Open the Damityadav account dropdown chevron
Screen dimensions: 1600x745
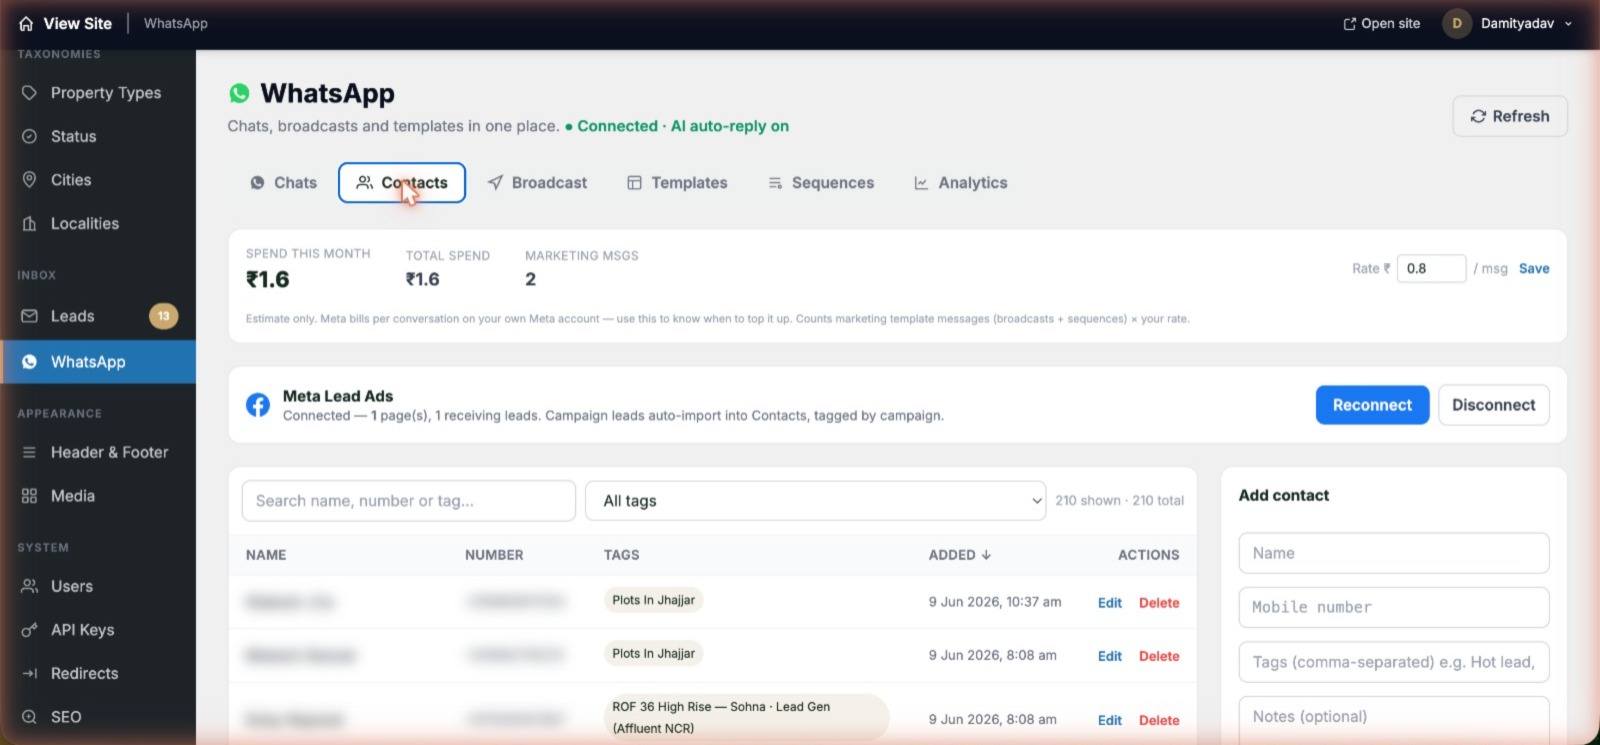(x=1568, y=24)
